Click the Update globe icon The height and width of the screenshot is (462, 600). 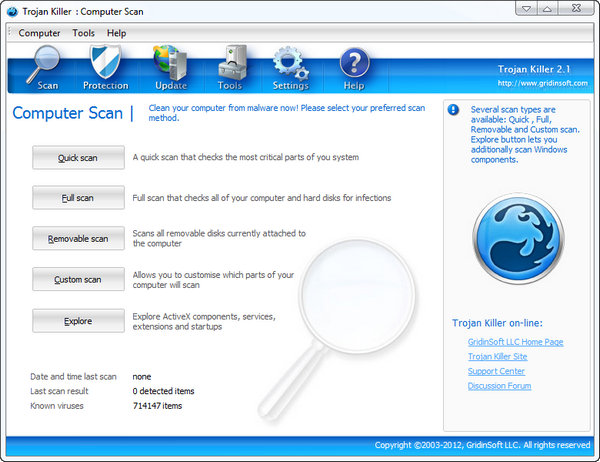click(170, 66)
